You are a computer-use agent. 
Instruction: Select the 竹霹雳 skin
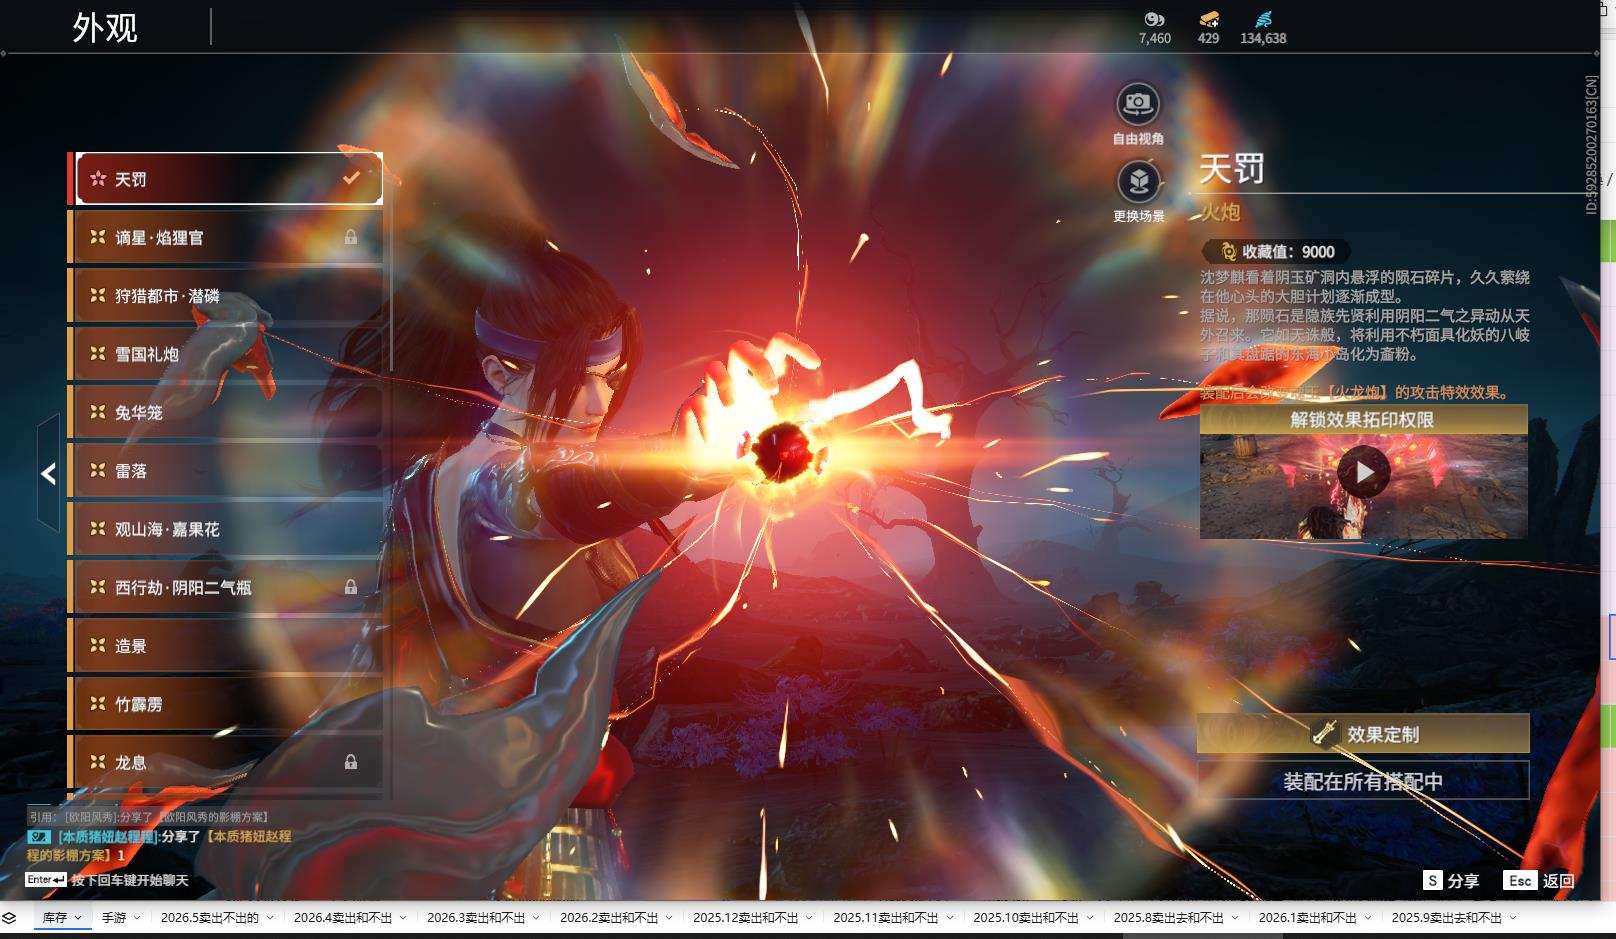(226, 704)
